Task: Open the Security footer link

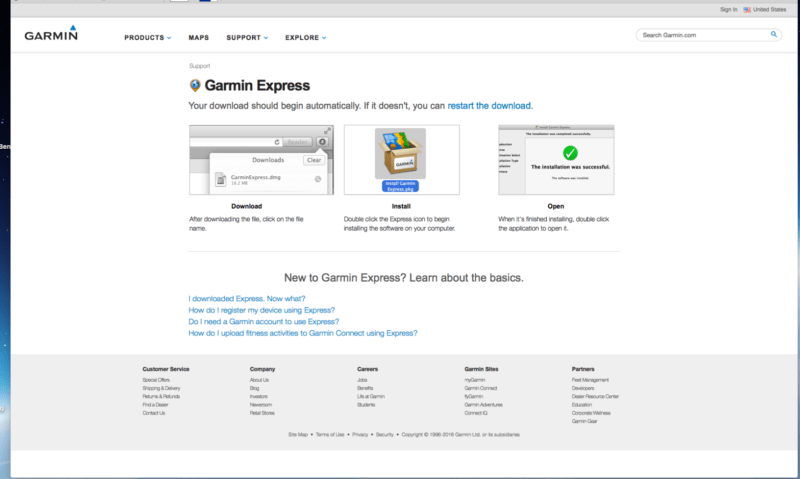Action: coord(385,435)
